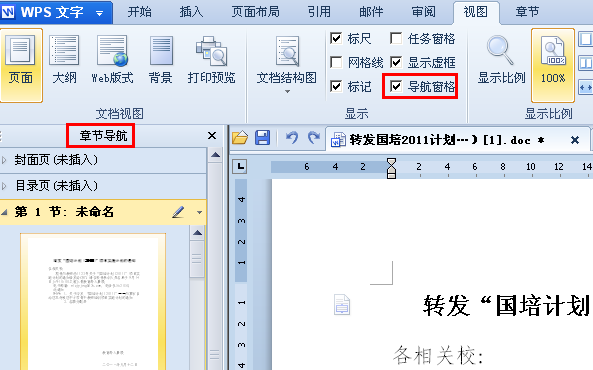Select the 视图 ribbon tab
This screenshot has width=593, height=370.
(475, 12)
